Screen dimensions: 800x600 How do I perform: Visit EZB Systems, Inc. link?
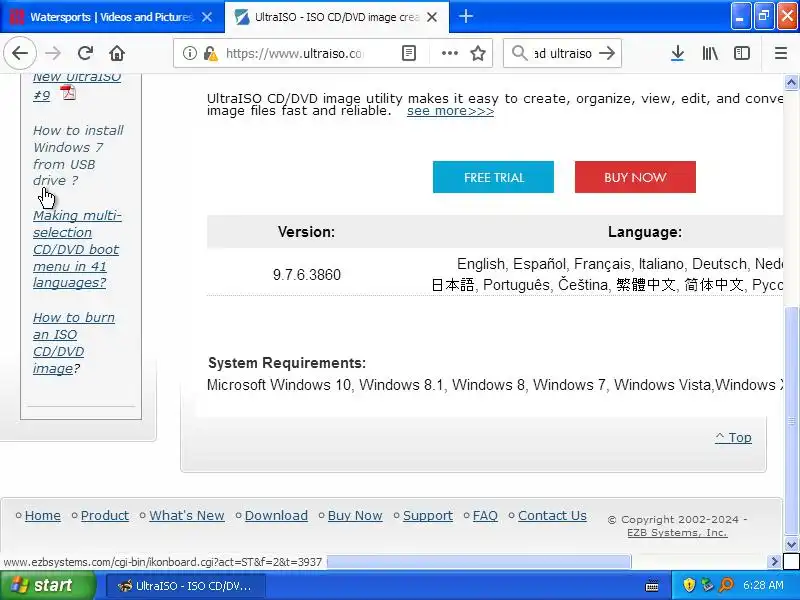click(677, 533)
